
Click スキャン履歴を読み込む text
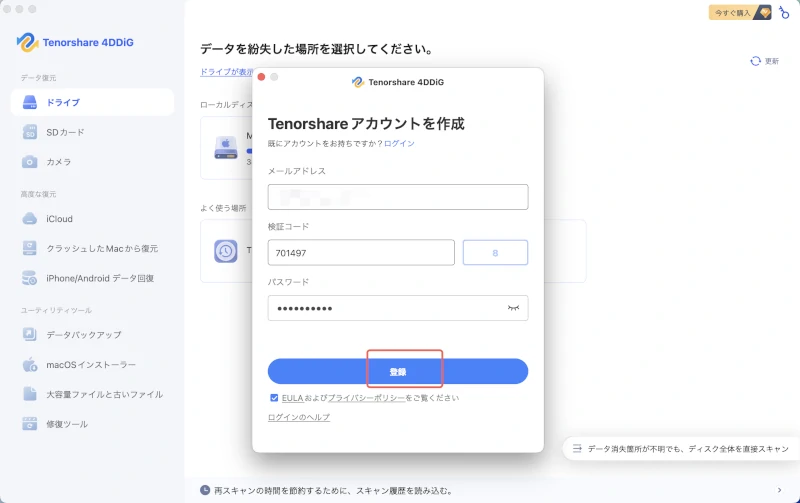pyautogui.click(x=404, y=490)
